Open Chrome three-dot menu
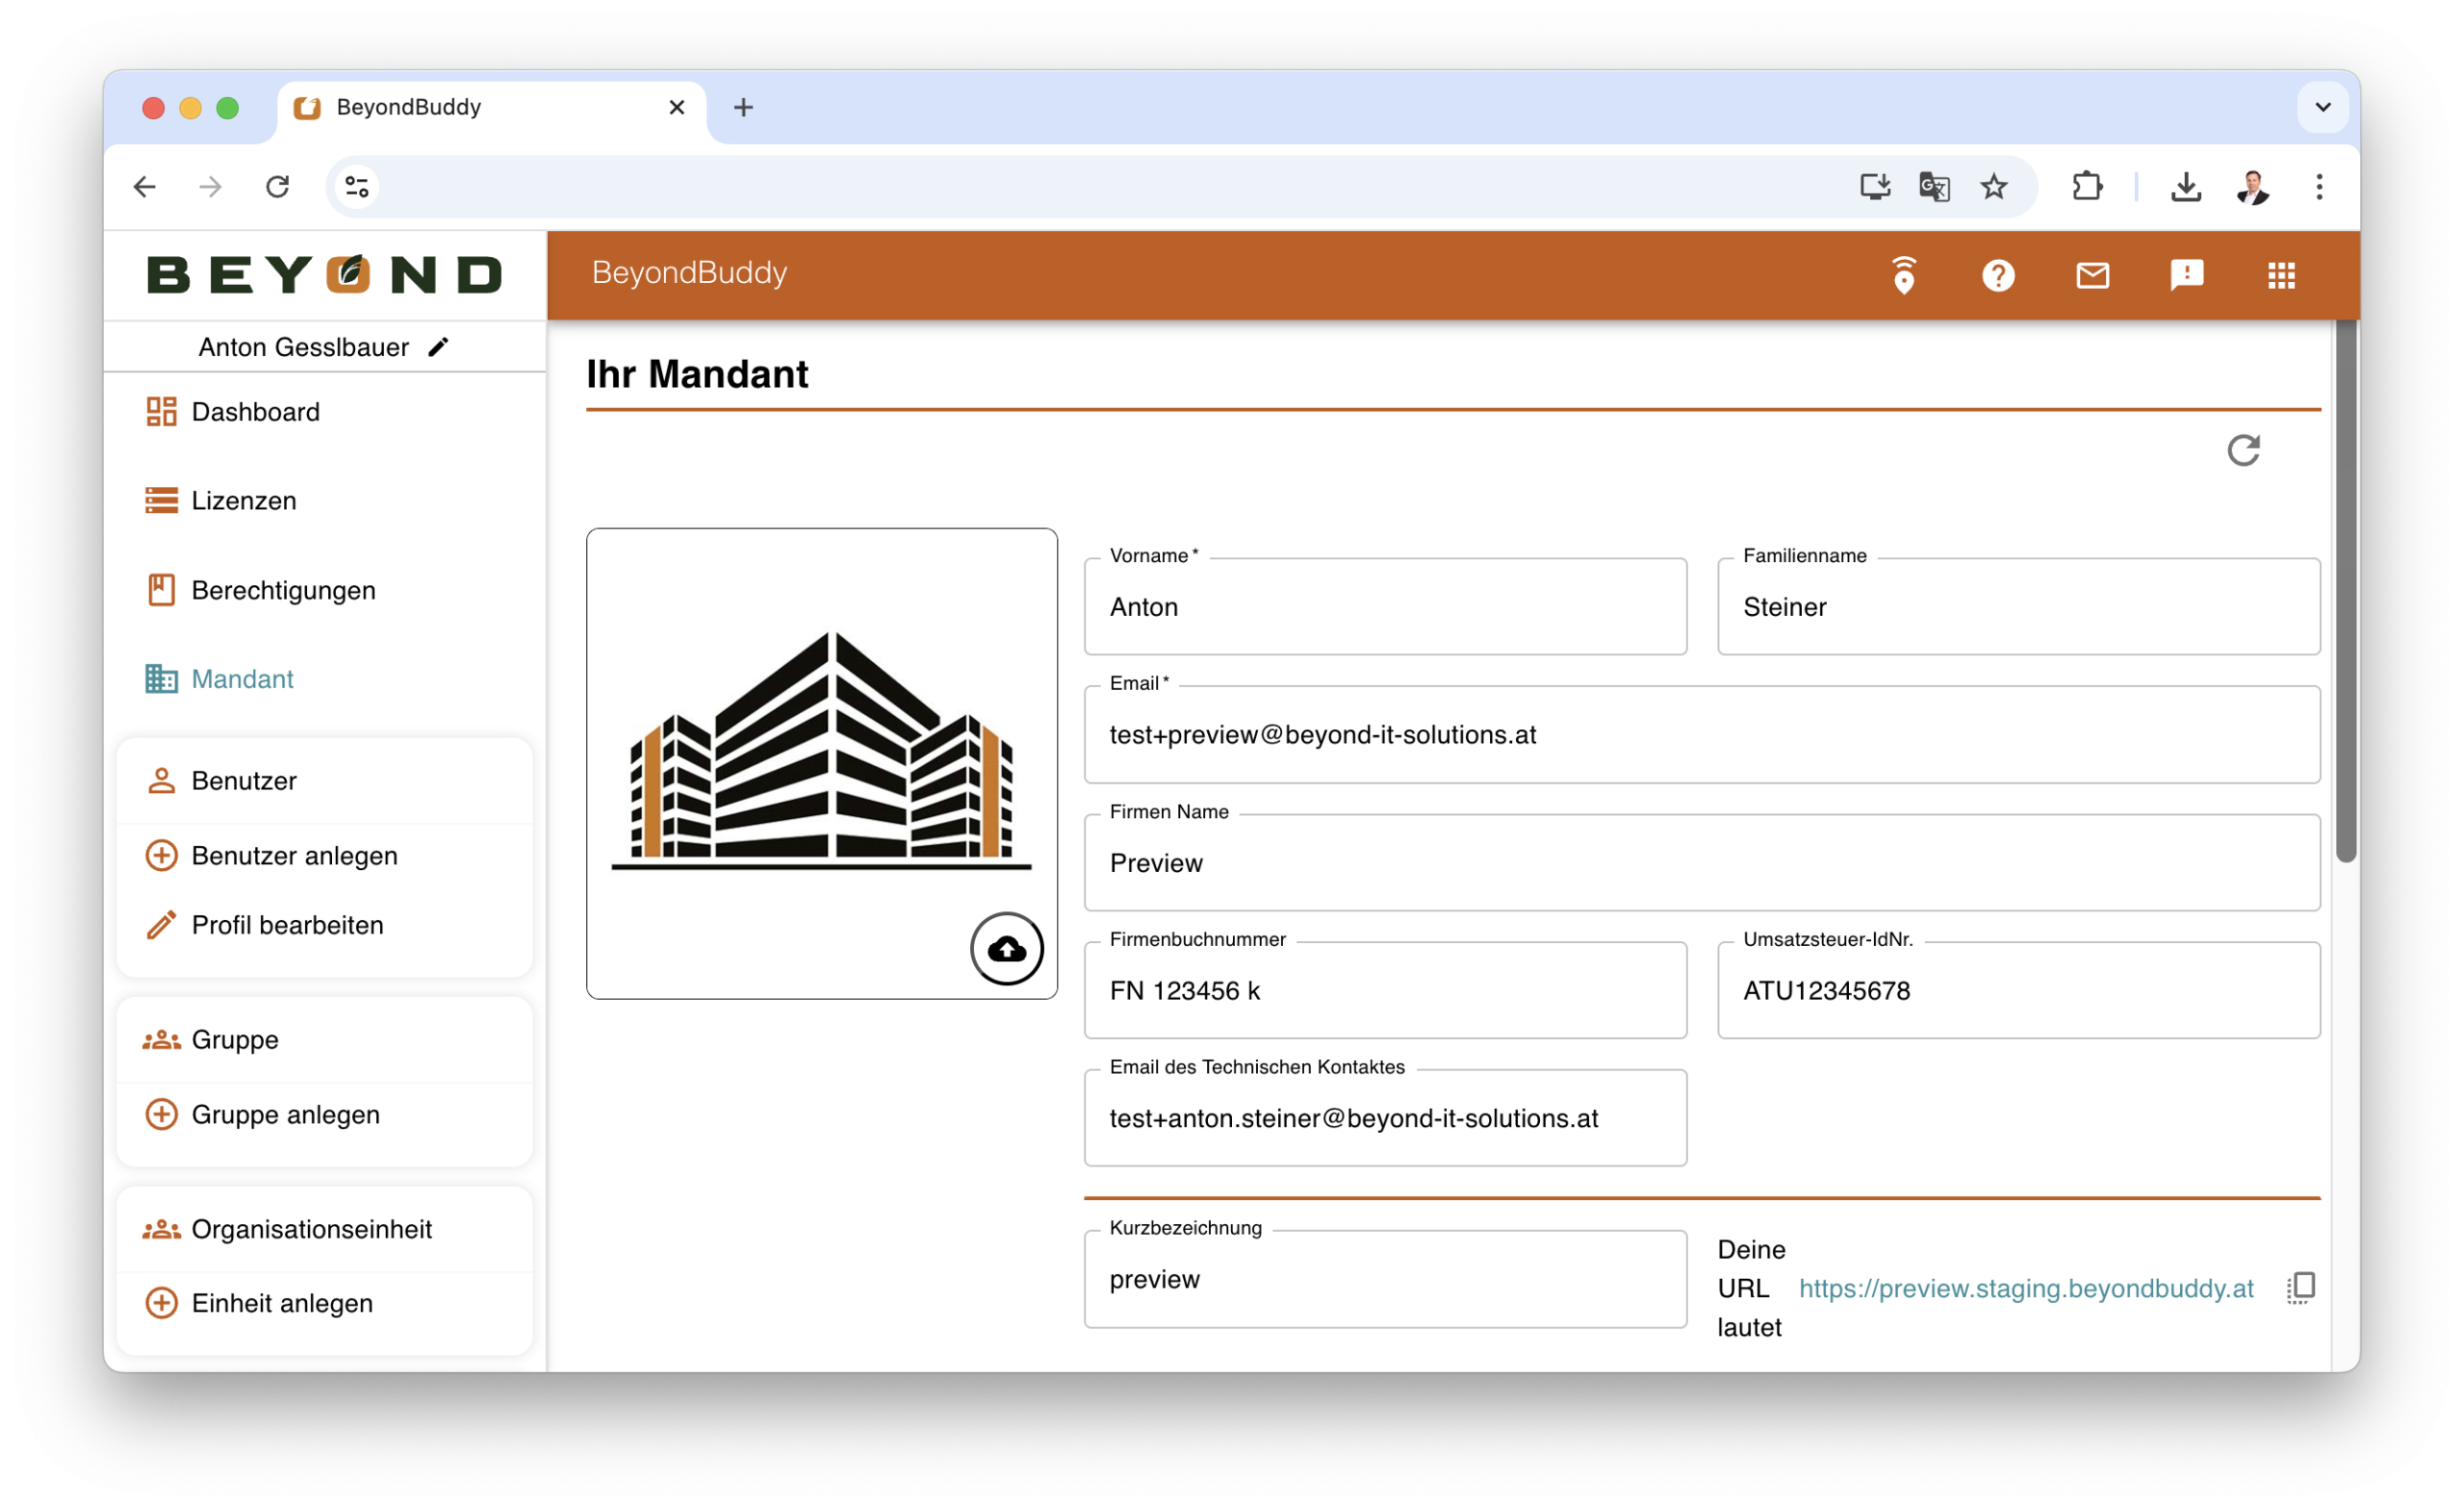Image resolution: width=2464 pixels, height=1509 pixels. pyautogui.click(x=2318, y=187)
